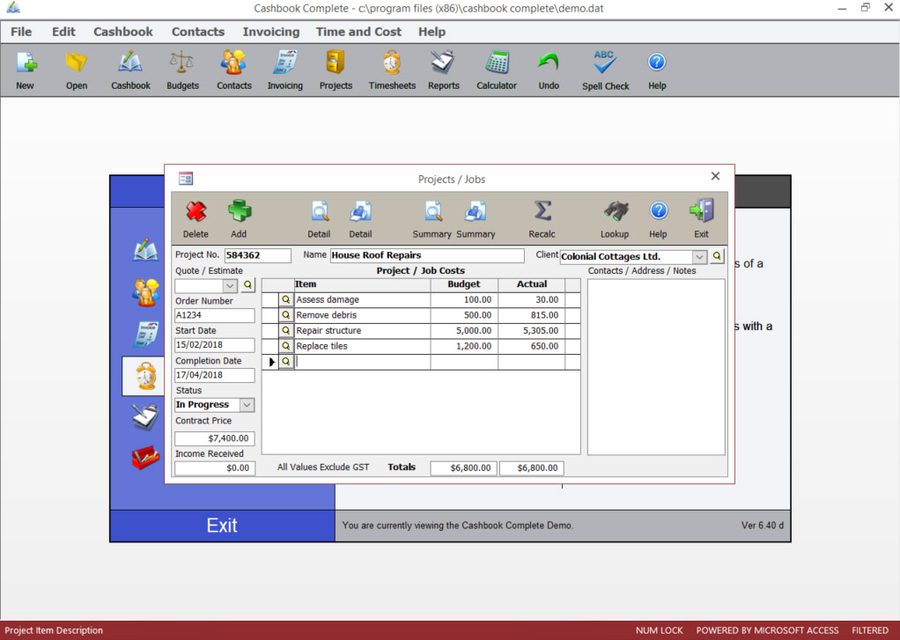900x640 pixels.
Task: Click magnifier beside Remove debris row
Action: [286, 315]
